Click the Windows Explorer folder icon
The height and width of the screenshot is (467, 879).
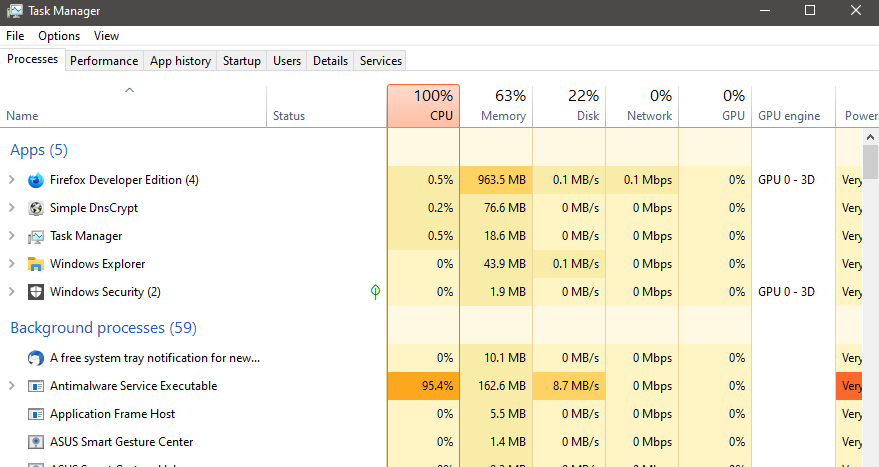pos(36,264)
